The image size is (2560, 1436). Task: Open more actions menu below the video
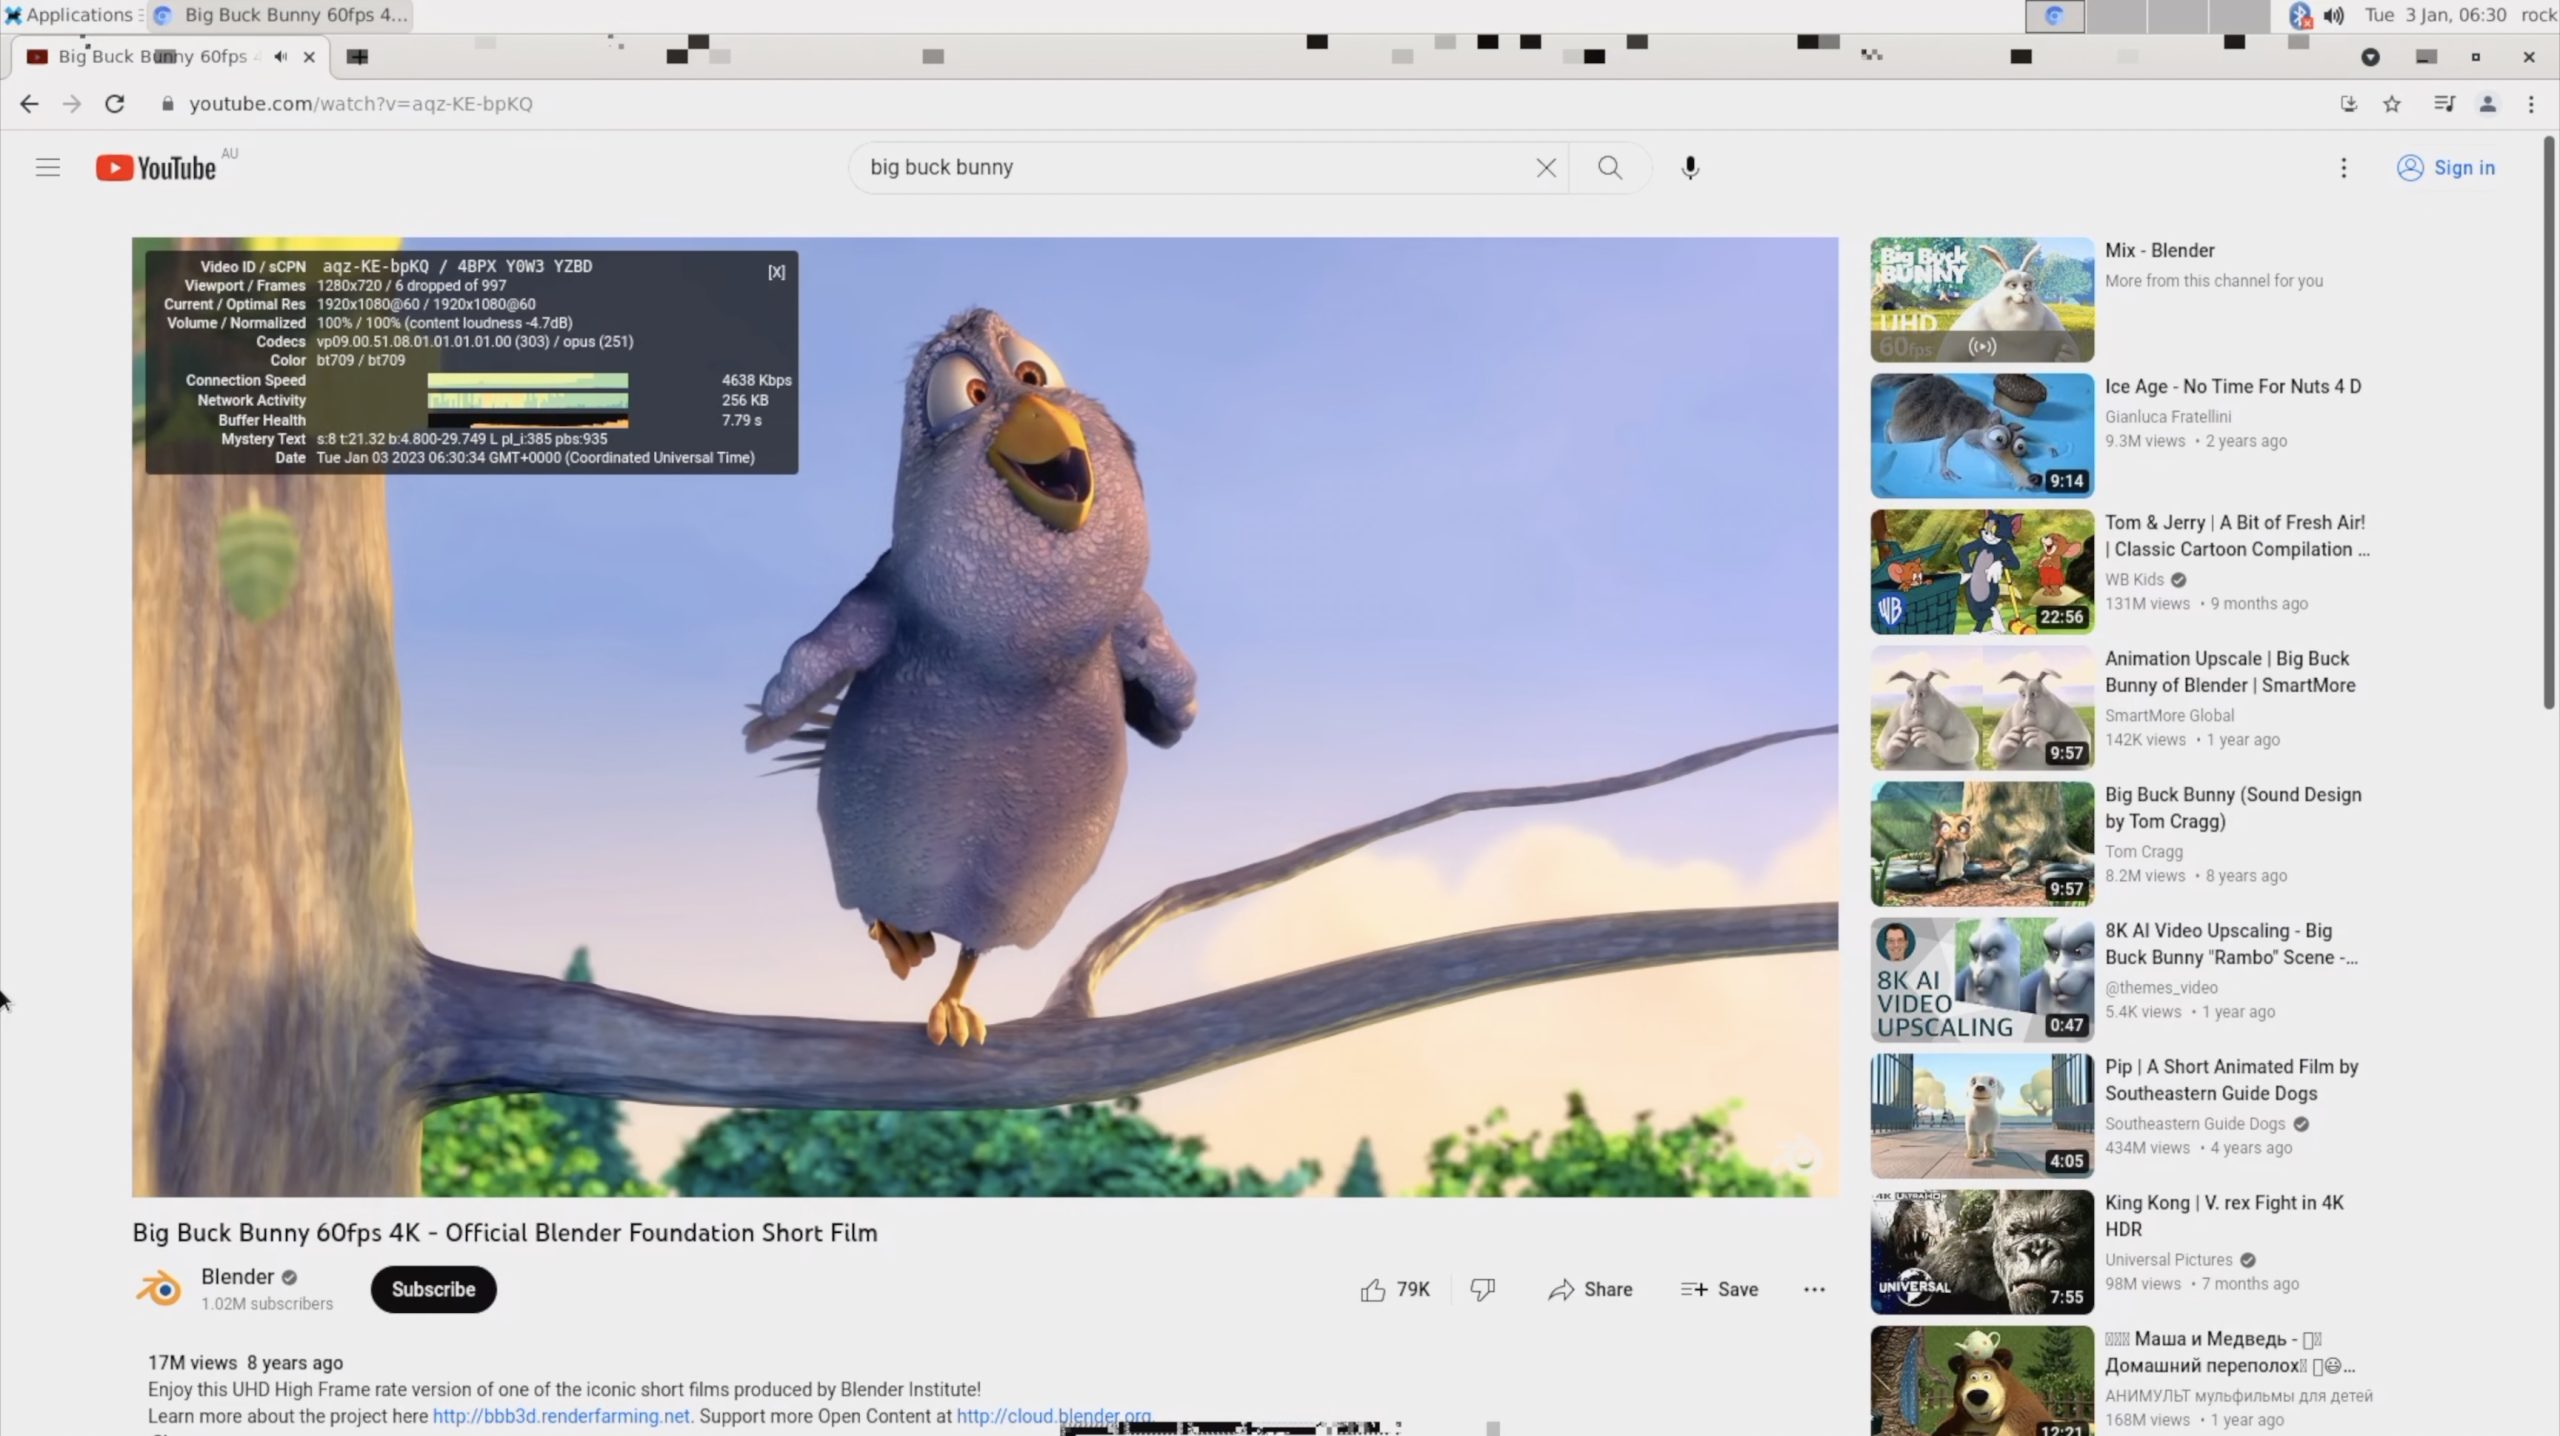tap(1814, 1290)
